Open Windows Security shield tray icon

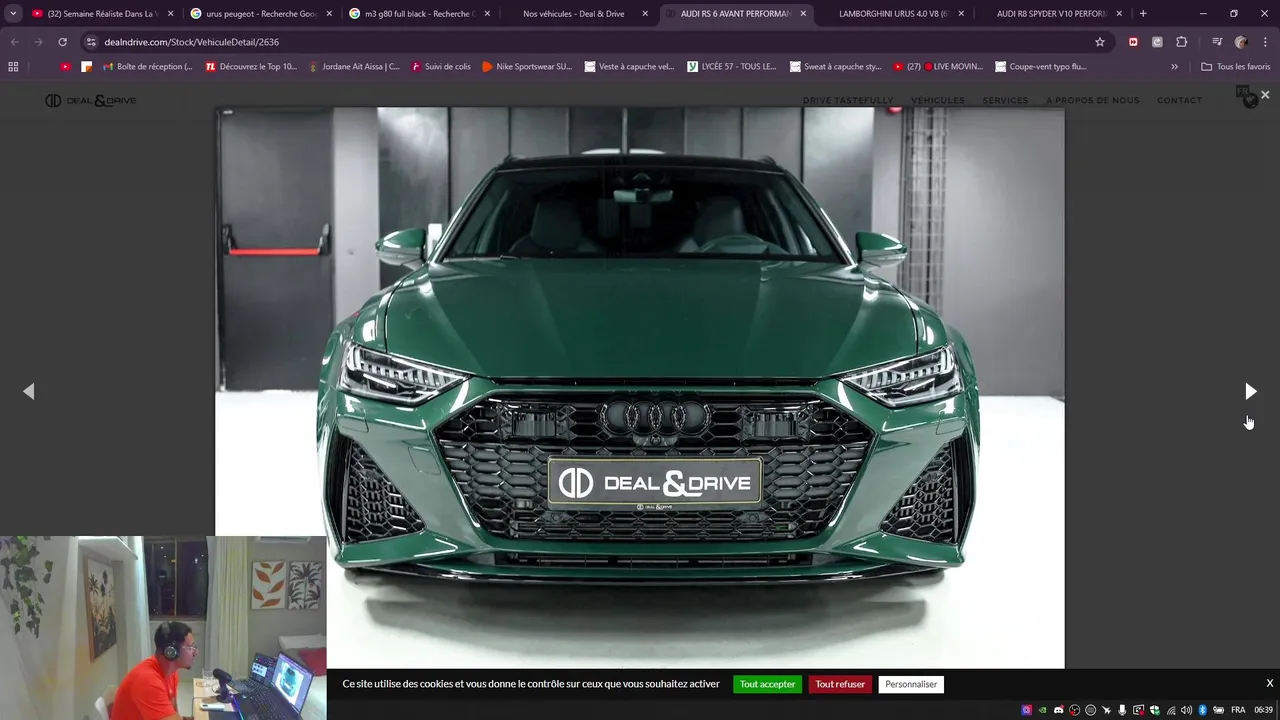pos(1155,710)
